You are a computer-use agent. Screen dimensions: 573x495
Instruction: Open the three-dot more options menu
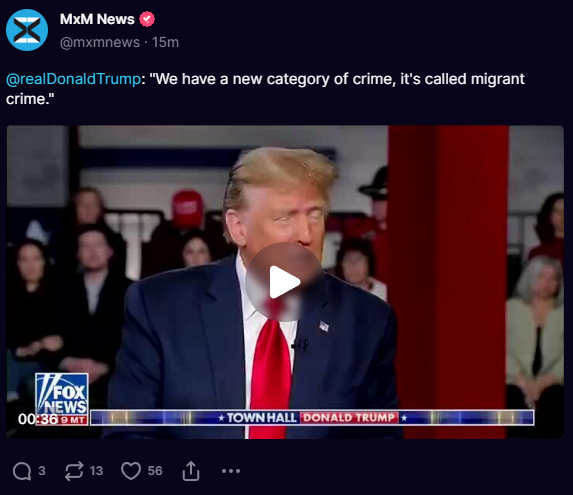coord(231,471)
